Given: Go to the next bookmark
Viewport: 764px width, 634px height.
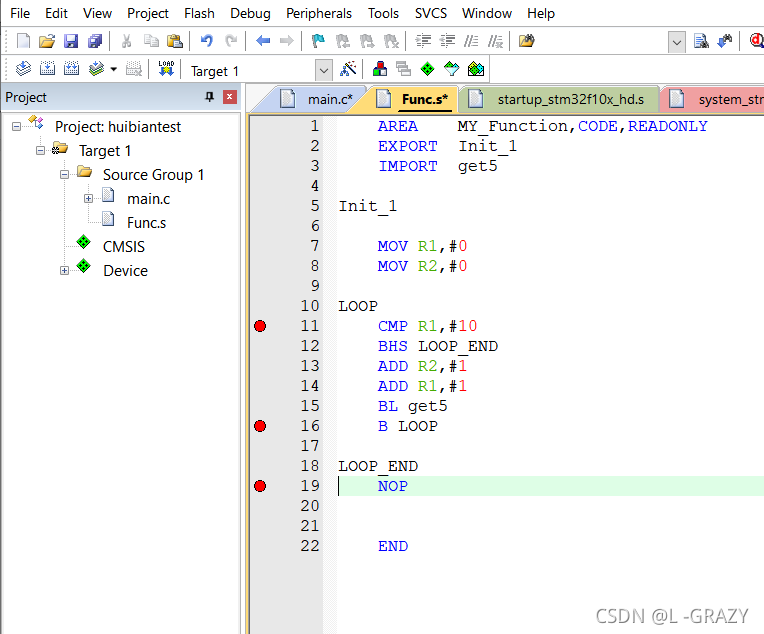Looking at the screenshot, I should point(366,41).
